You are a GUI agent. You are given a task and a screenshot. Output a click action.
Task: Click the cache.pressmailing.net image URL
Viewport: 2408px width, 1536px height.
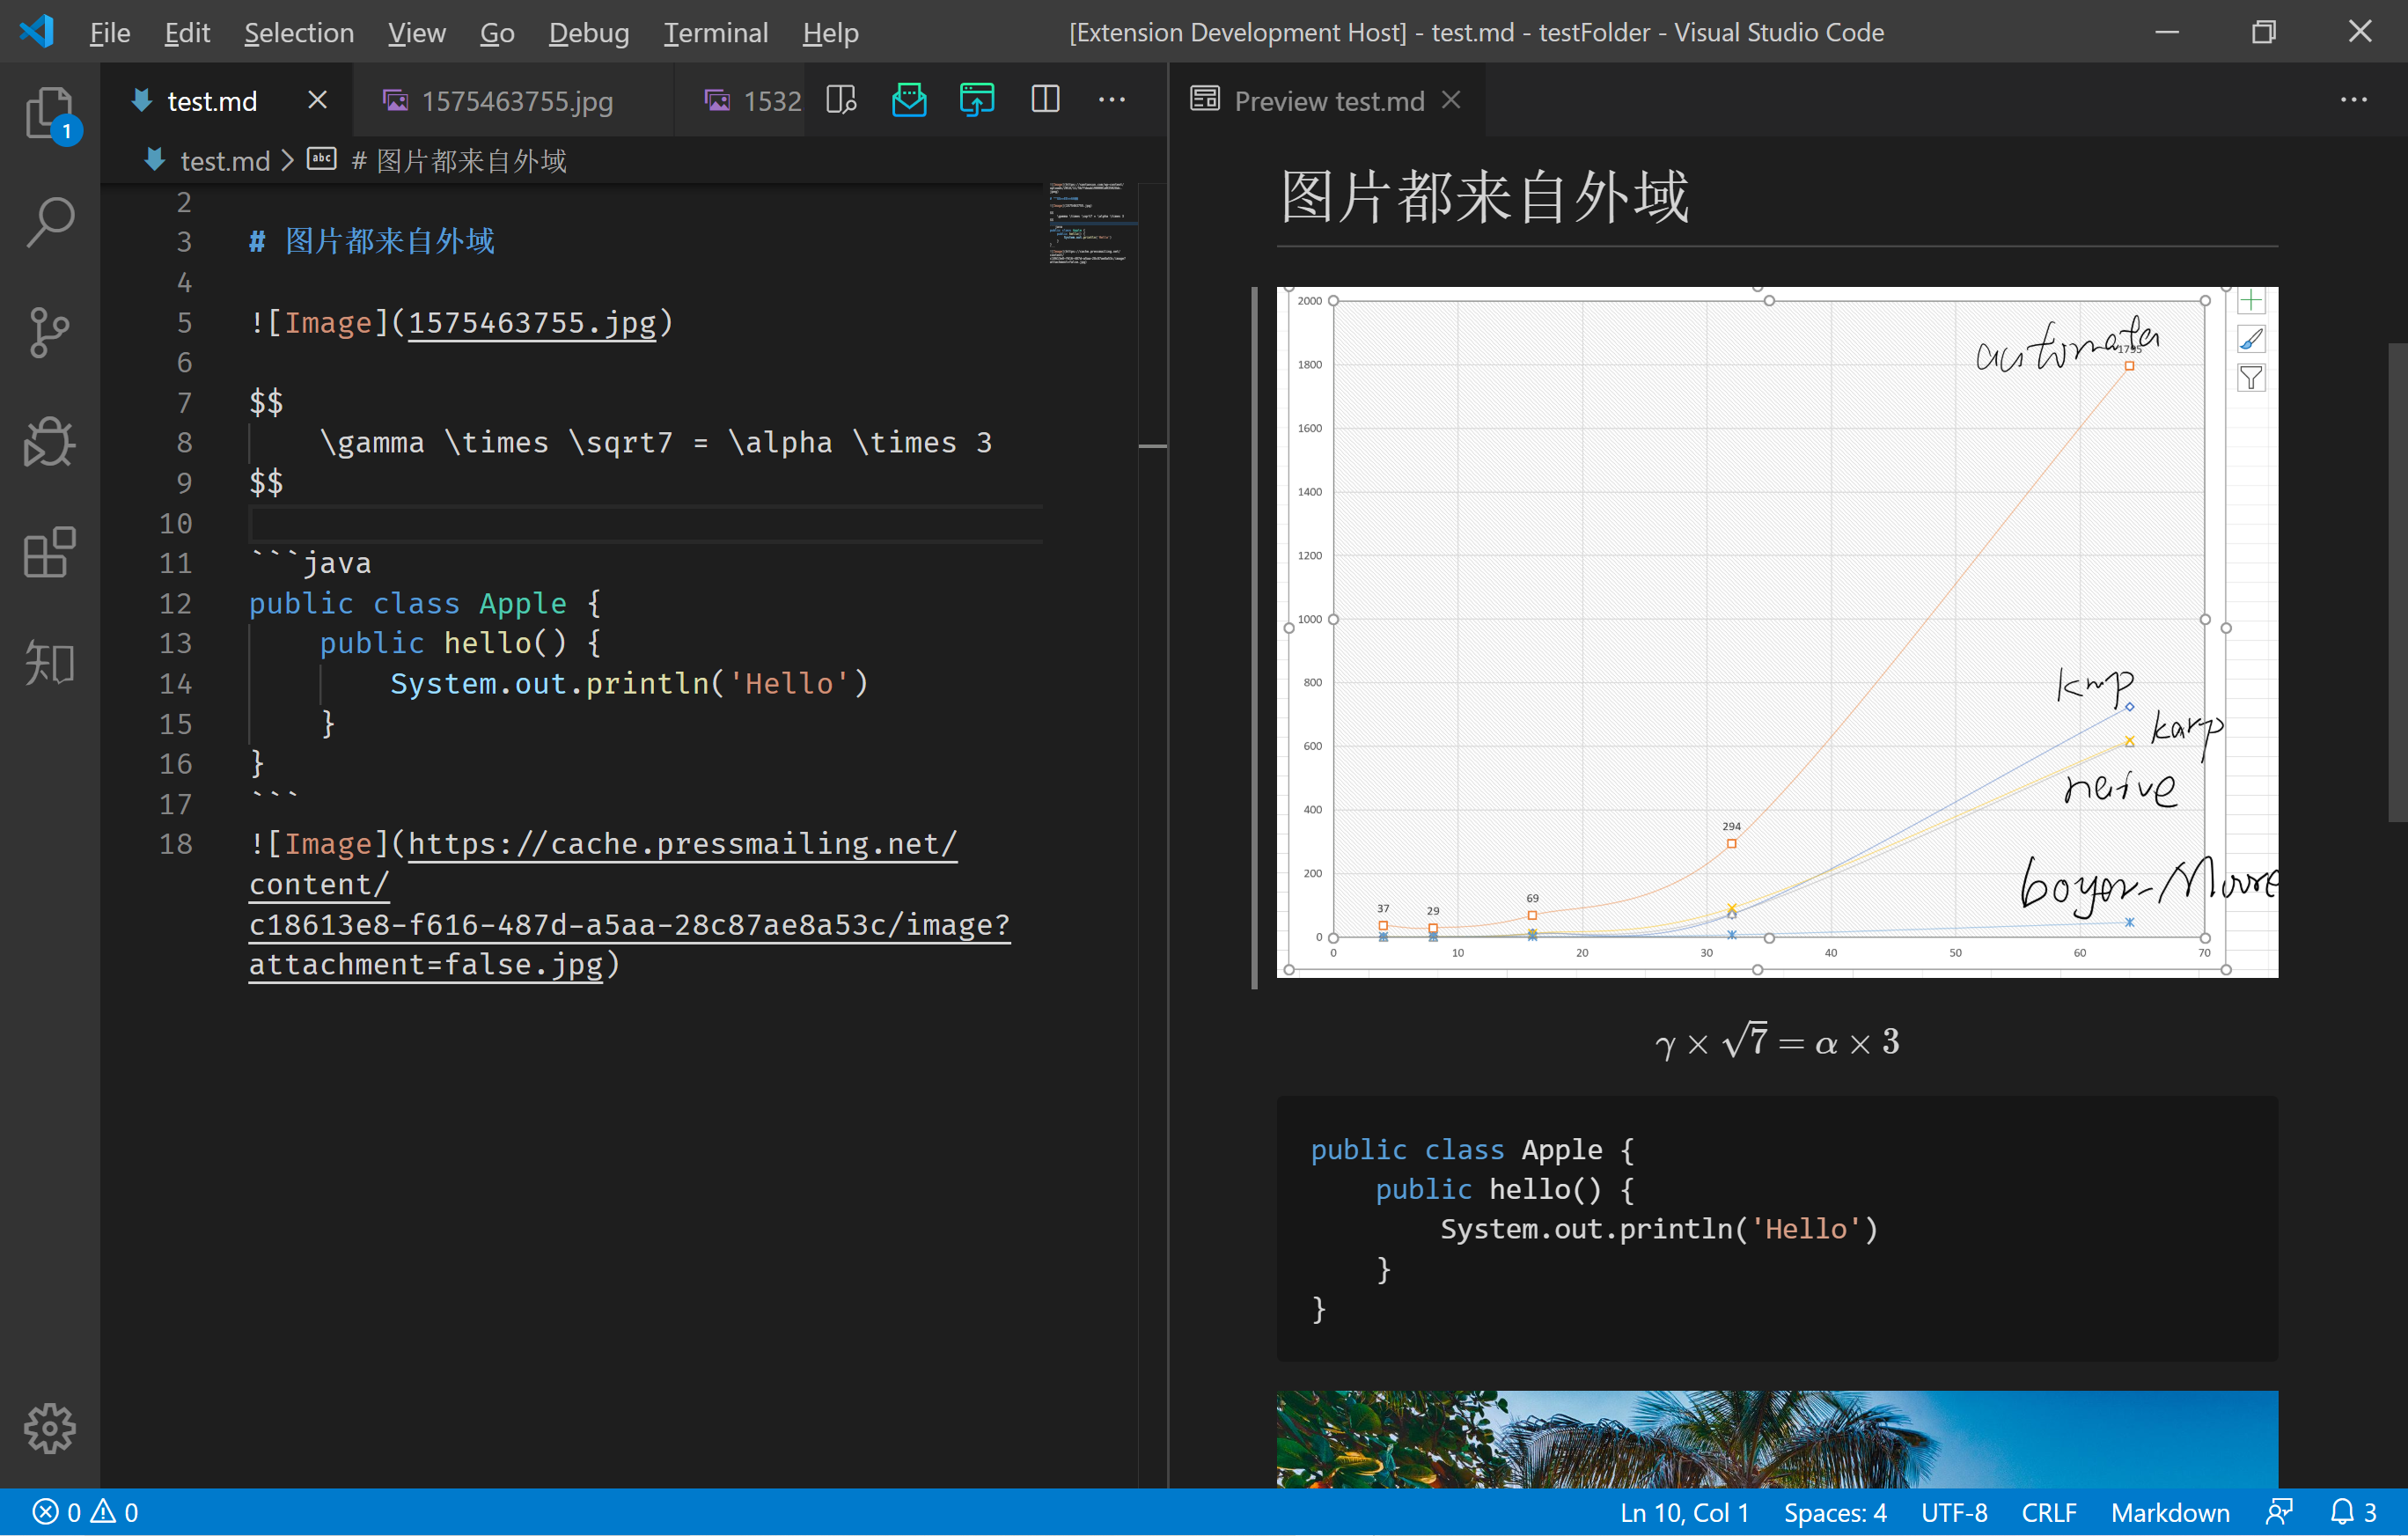[630, 904]
